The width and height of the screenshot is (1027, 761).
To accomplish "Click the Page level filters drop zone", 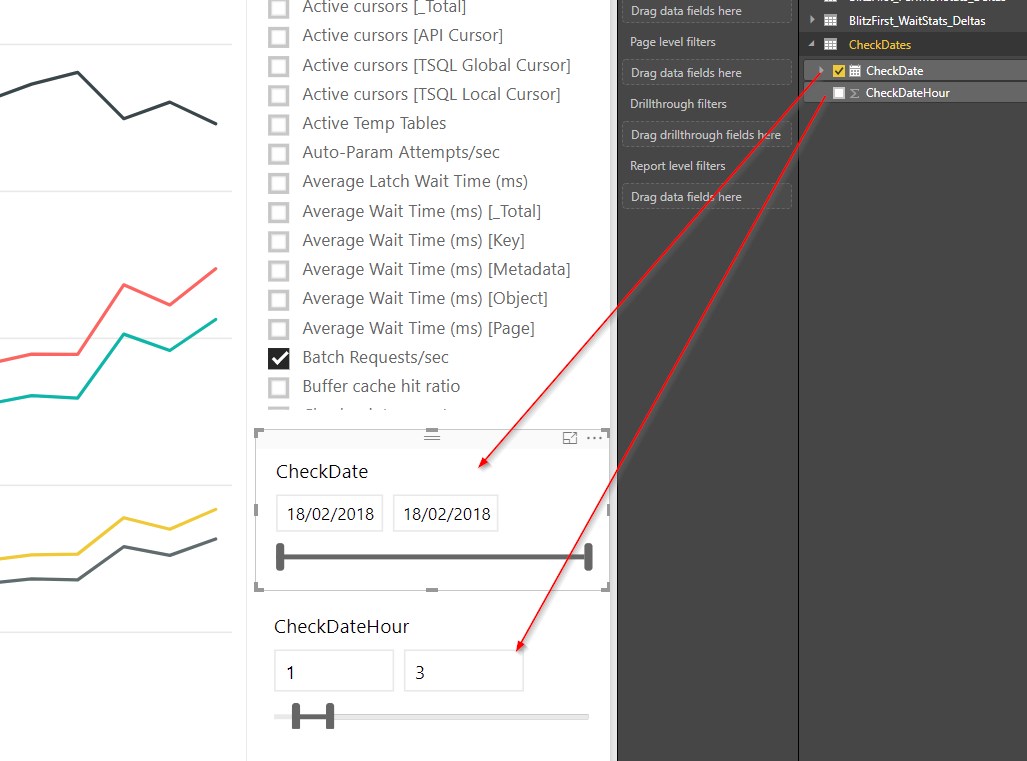I will point(707,73).
